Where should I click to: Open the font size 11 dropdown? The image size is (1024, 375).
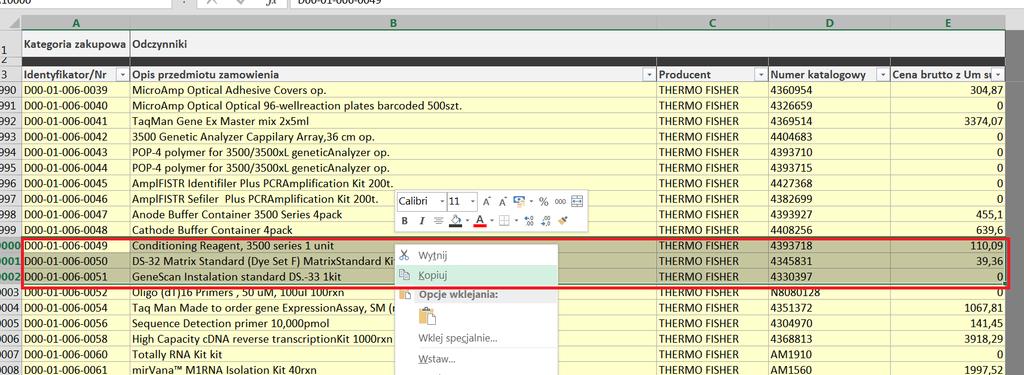(x=473, y=201)
